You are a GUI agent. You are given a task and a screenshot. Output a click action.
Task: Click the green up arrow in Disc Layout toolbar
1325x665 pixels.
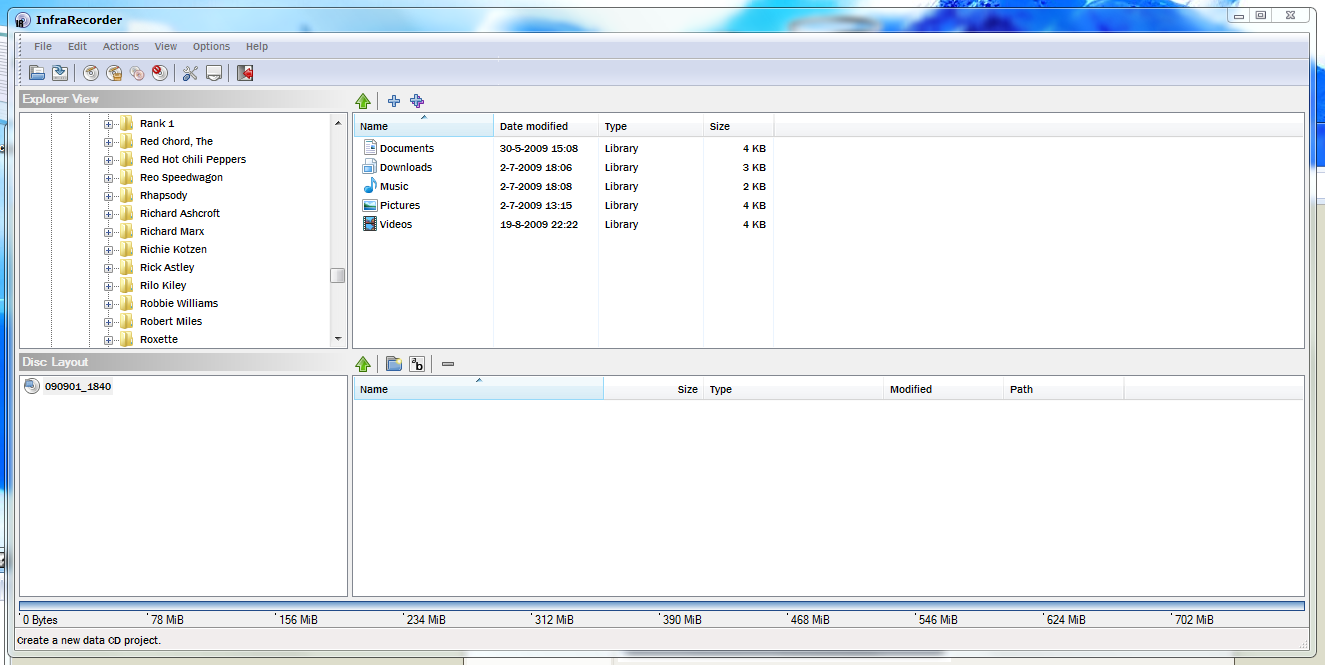(x=363, y=364)
